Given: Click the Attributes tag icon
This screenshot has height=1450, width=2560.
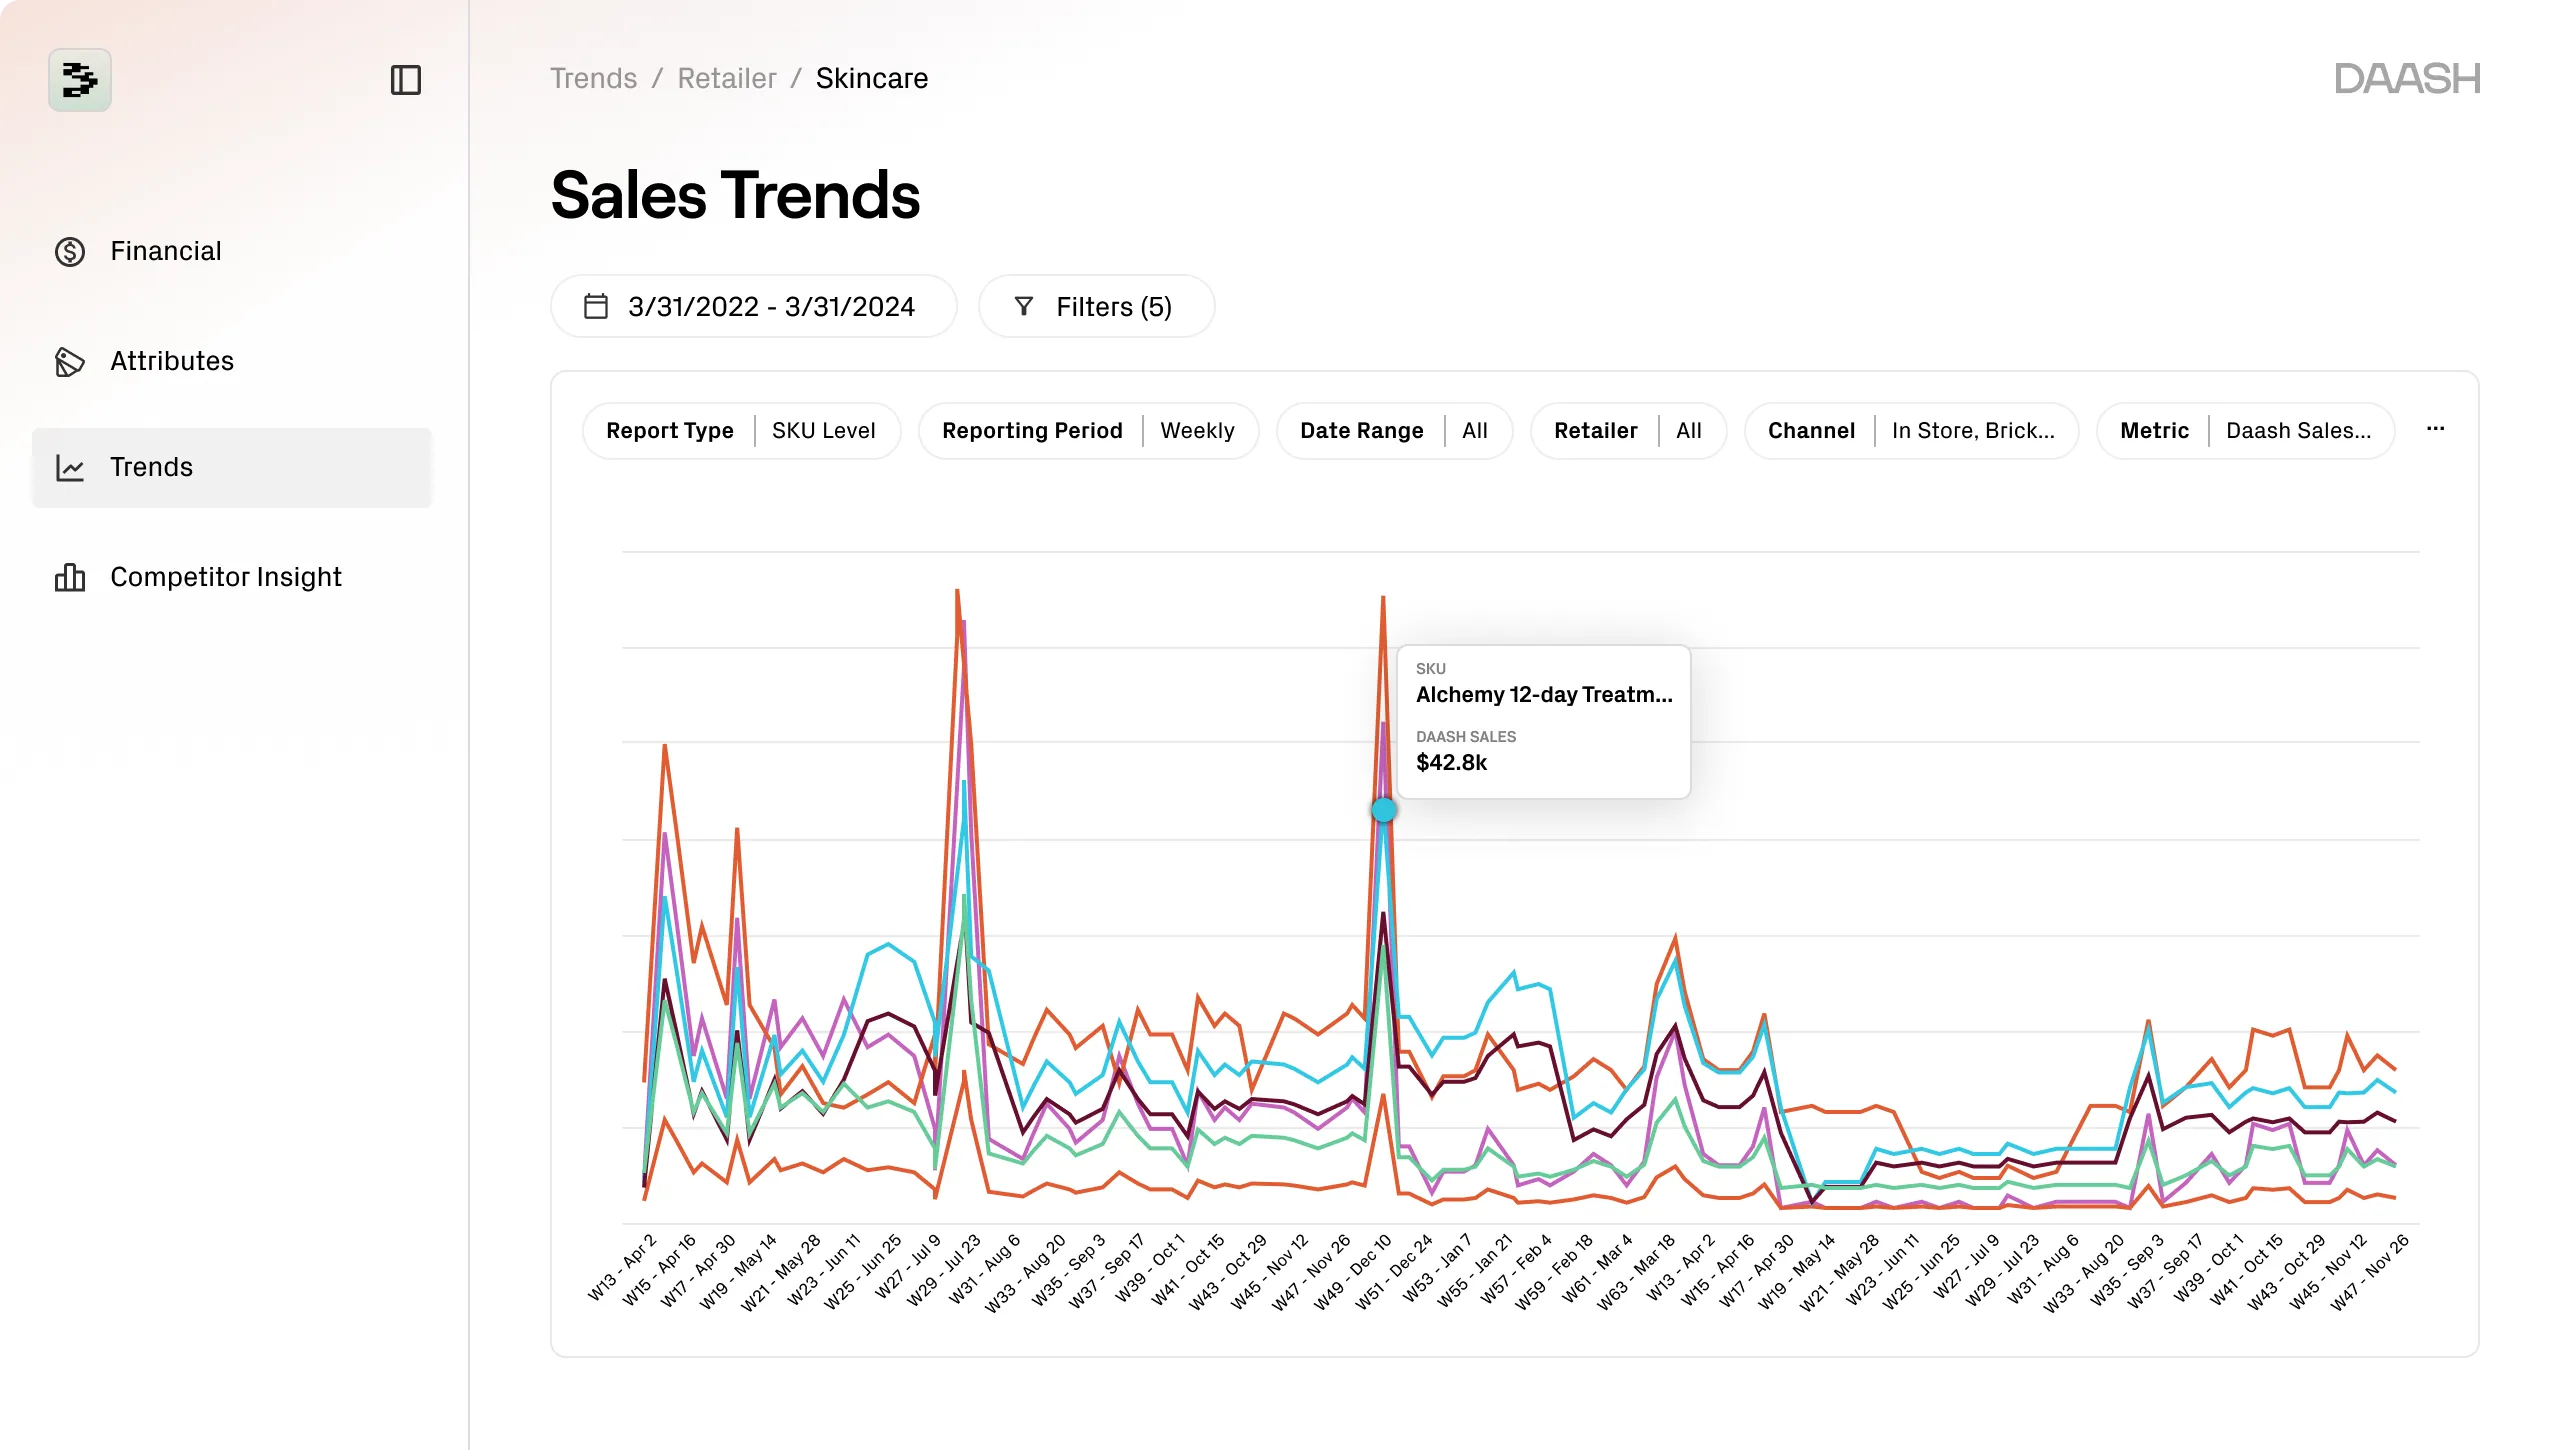Looking at the screenshot, I should 70,361.
